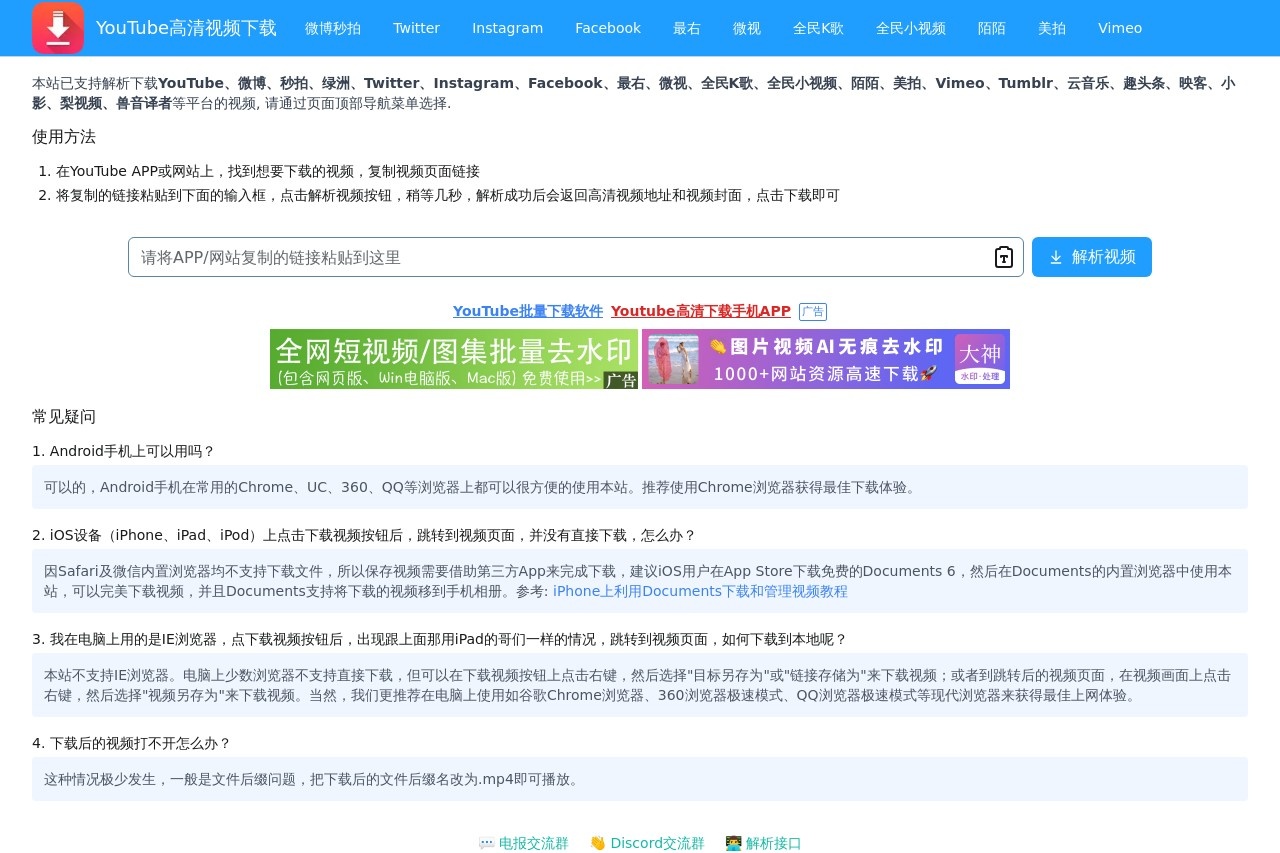
Task: Select Vimeo in the top navigation
Action: (x=1119, y=28)
